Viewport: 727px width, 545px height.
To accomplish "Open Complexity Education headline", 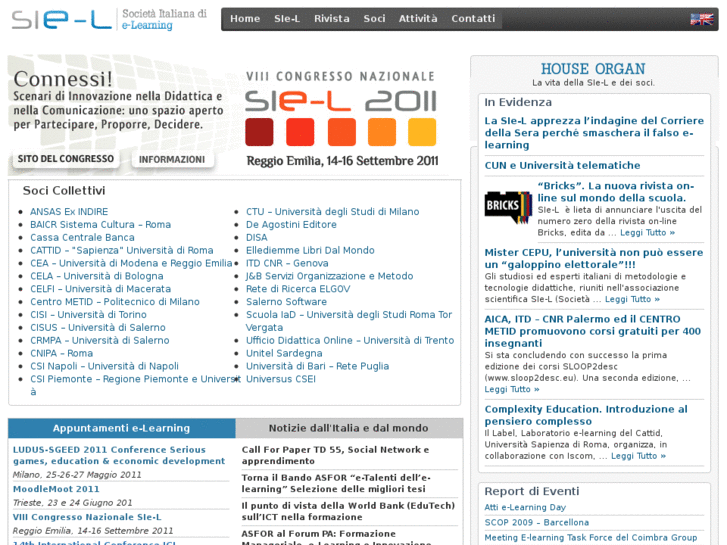I will (586, 415).
